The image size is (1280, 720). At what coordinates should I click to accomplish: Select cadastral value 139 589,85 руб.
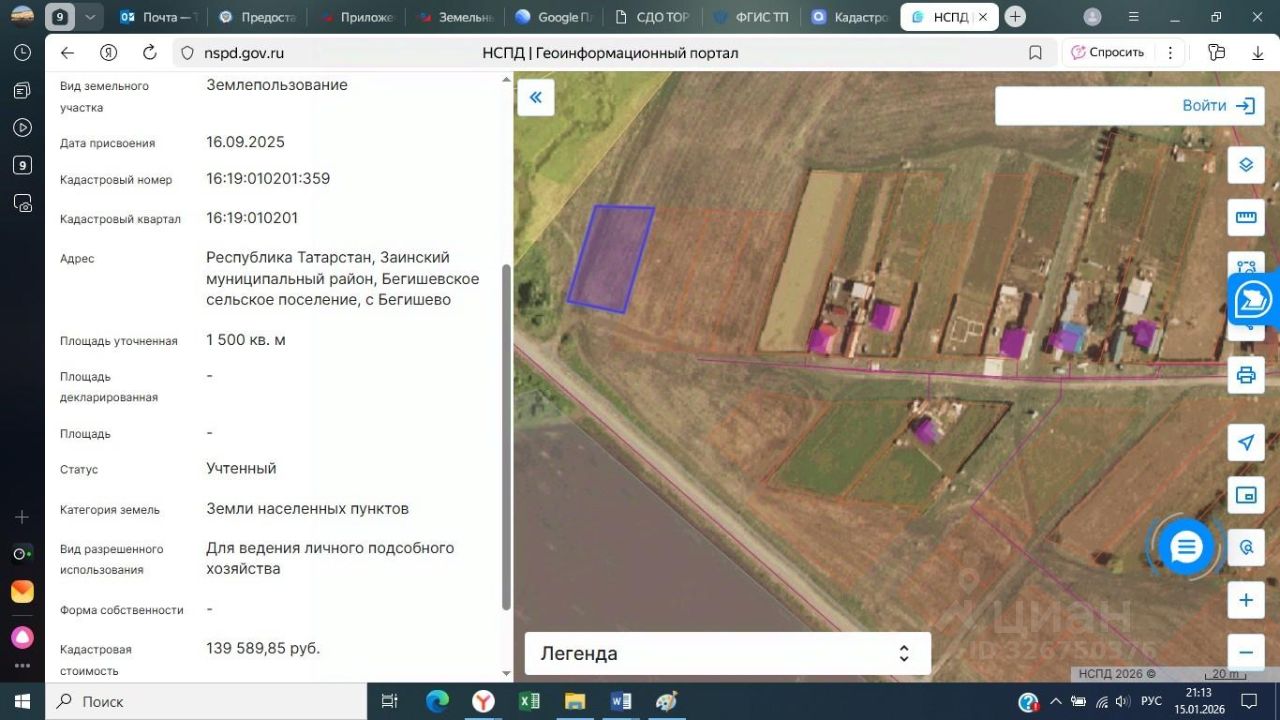[263, 648]
